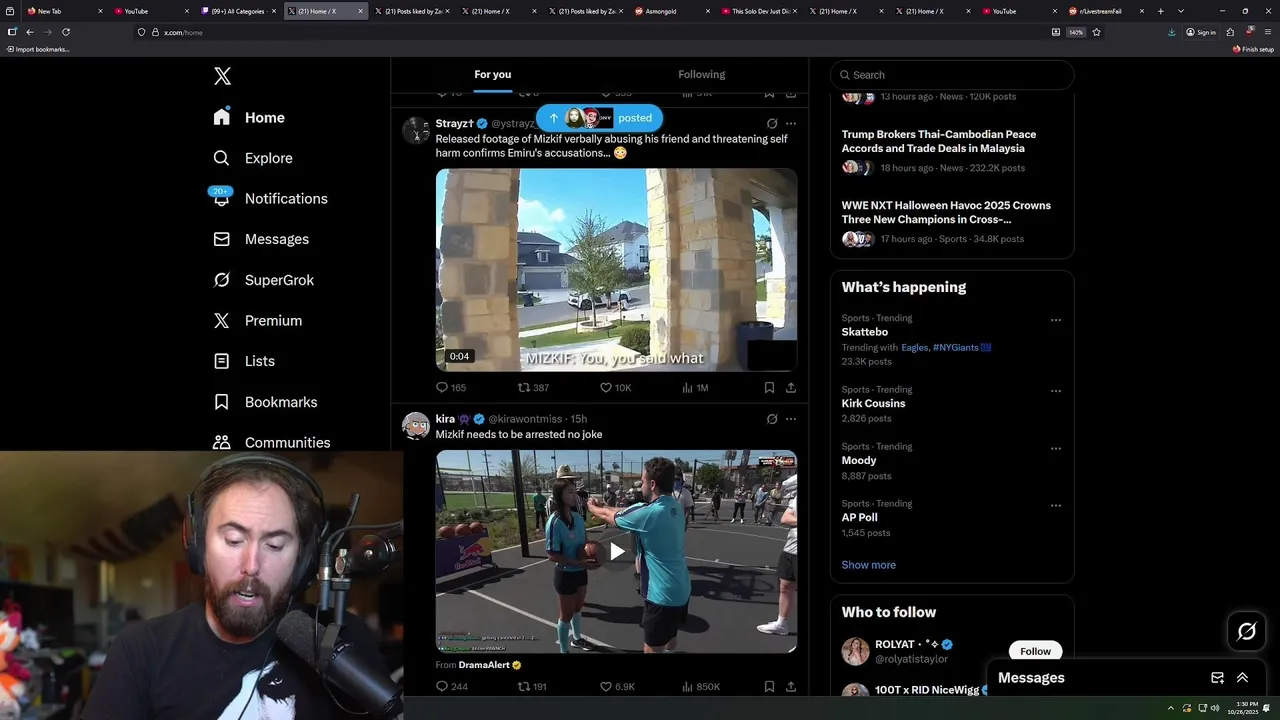The width and height of the screenshot is (1280, 720).
Task: Open Trump Brokers Thai-Cambodian Peace news
Action: coord(952,150)
